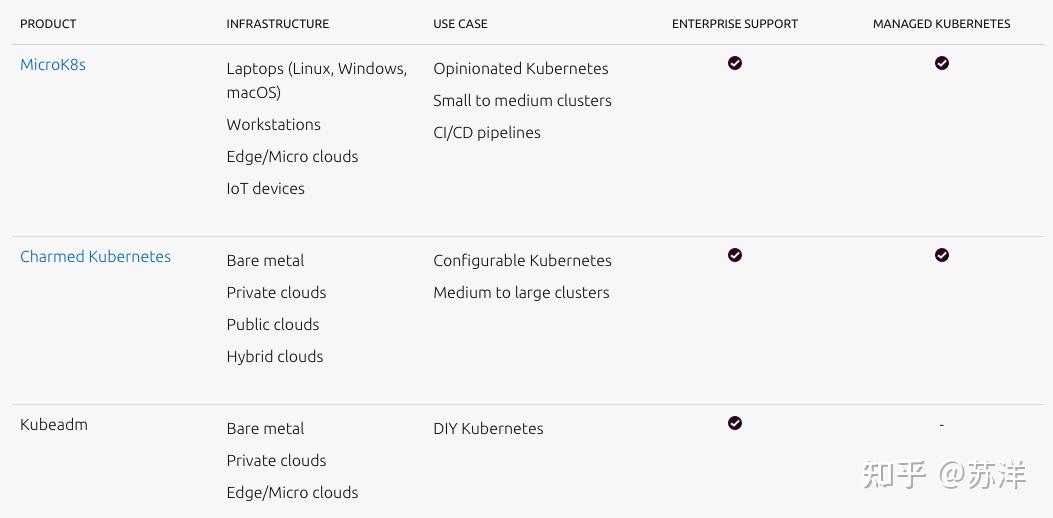Screen dimensions: 1053x518
Task: Click the INFRASTRUCTURE column header
Action: click(x=277, y=24)
